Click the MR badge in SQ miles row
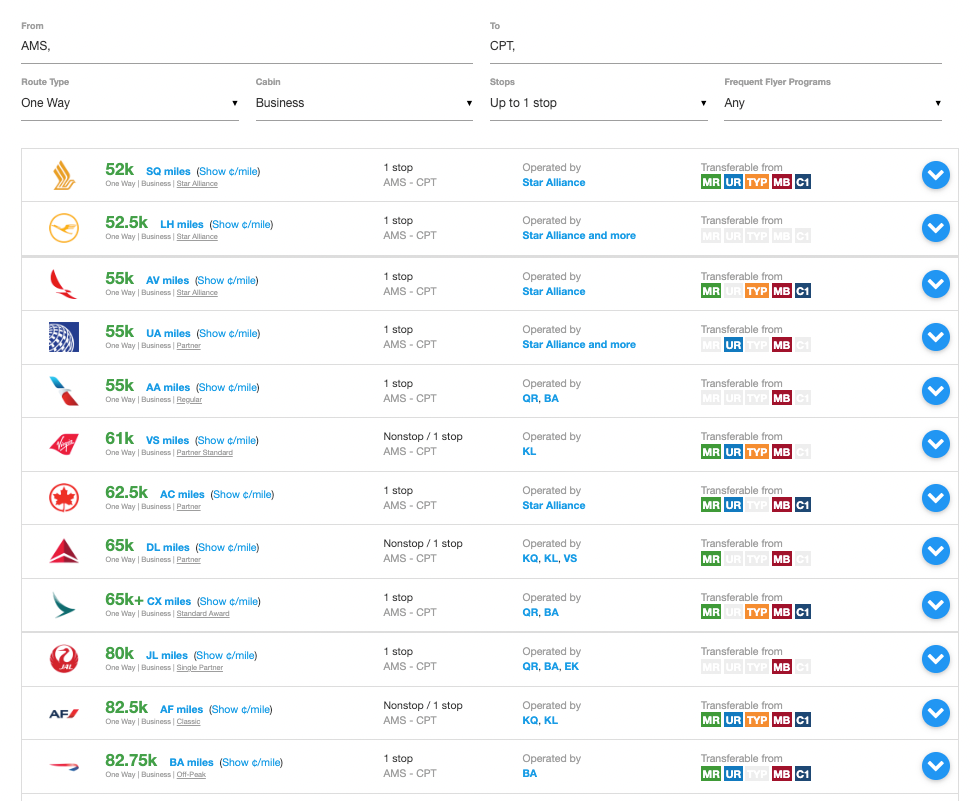This screenshot has height=801, width=970. [711, 182]
